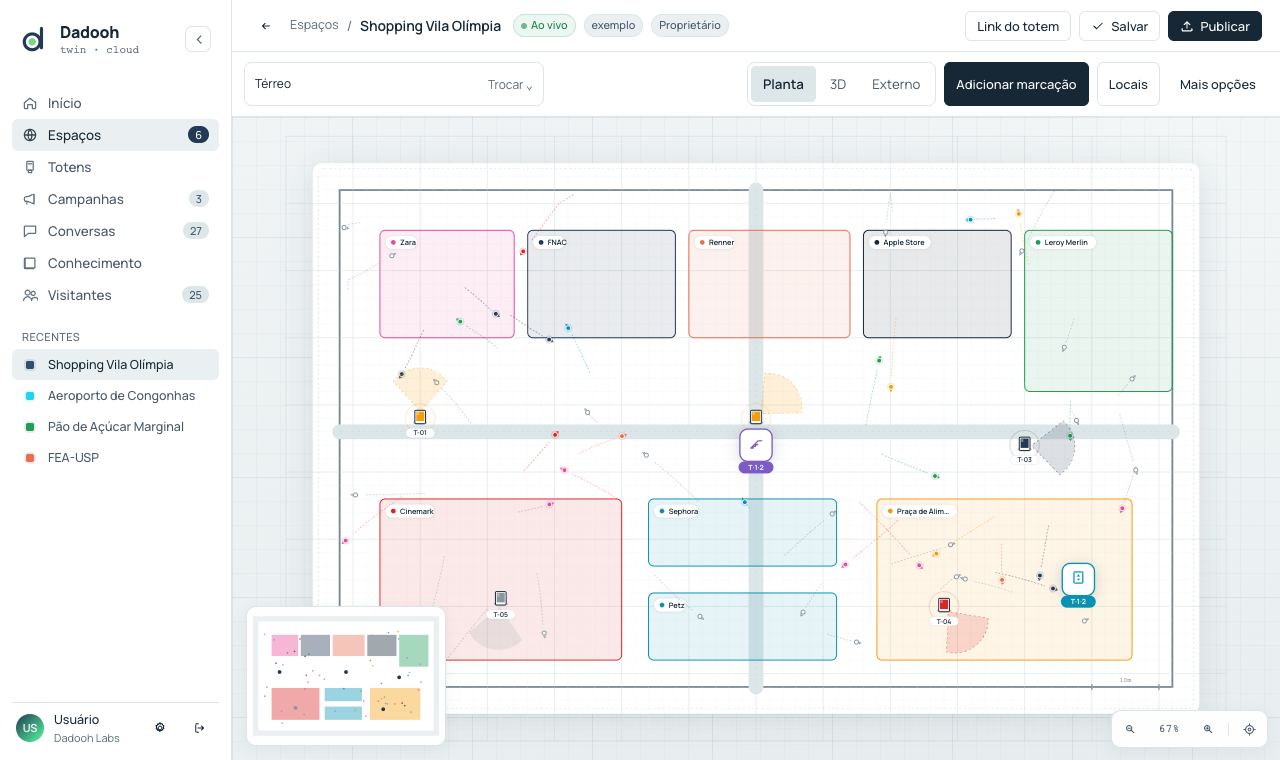Open the Início page
This screenshot has width=1280, height=760.
[115, 103]
